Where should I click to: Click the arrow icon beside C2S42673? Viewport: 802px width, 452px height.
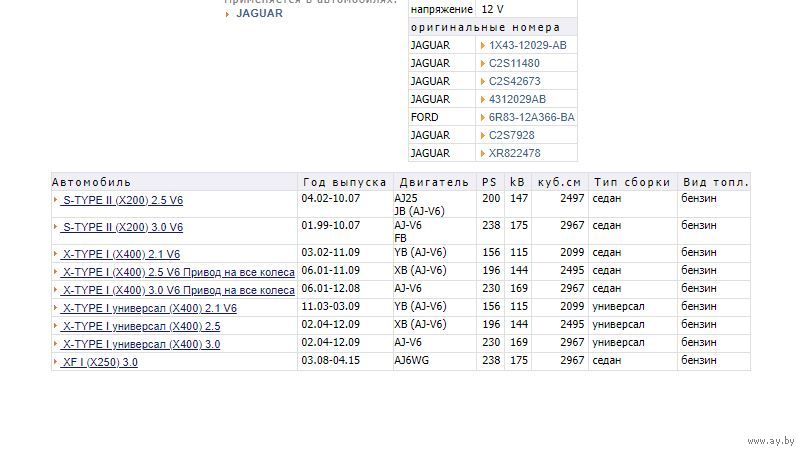tap(483, 81)
